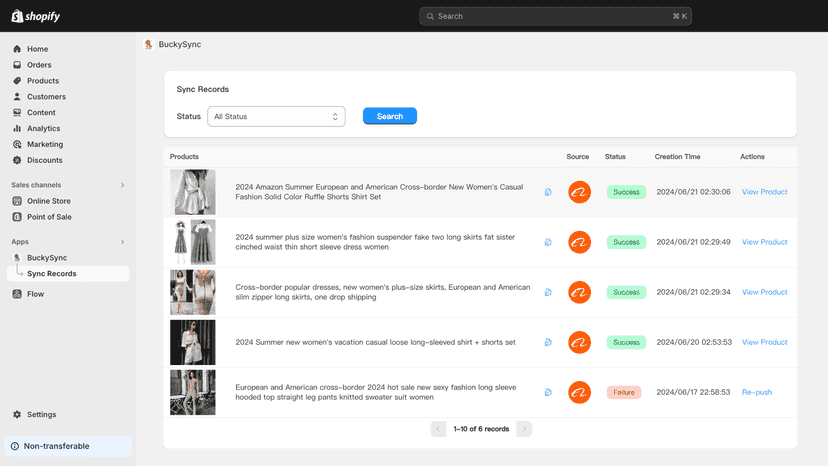This screenshot has width=828, height=466.
Task: Open Settings gear icon in sidebar
Action: point(17,414)
